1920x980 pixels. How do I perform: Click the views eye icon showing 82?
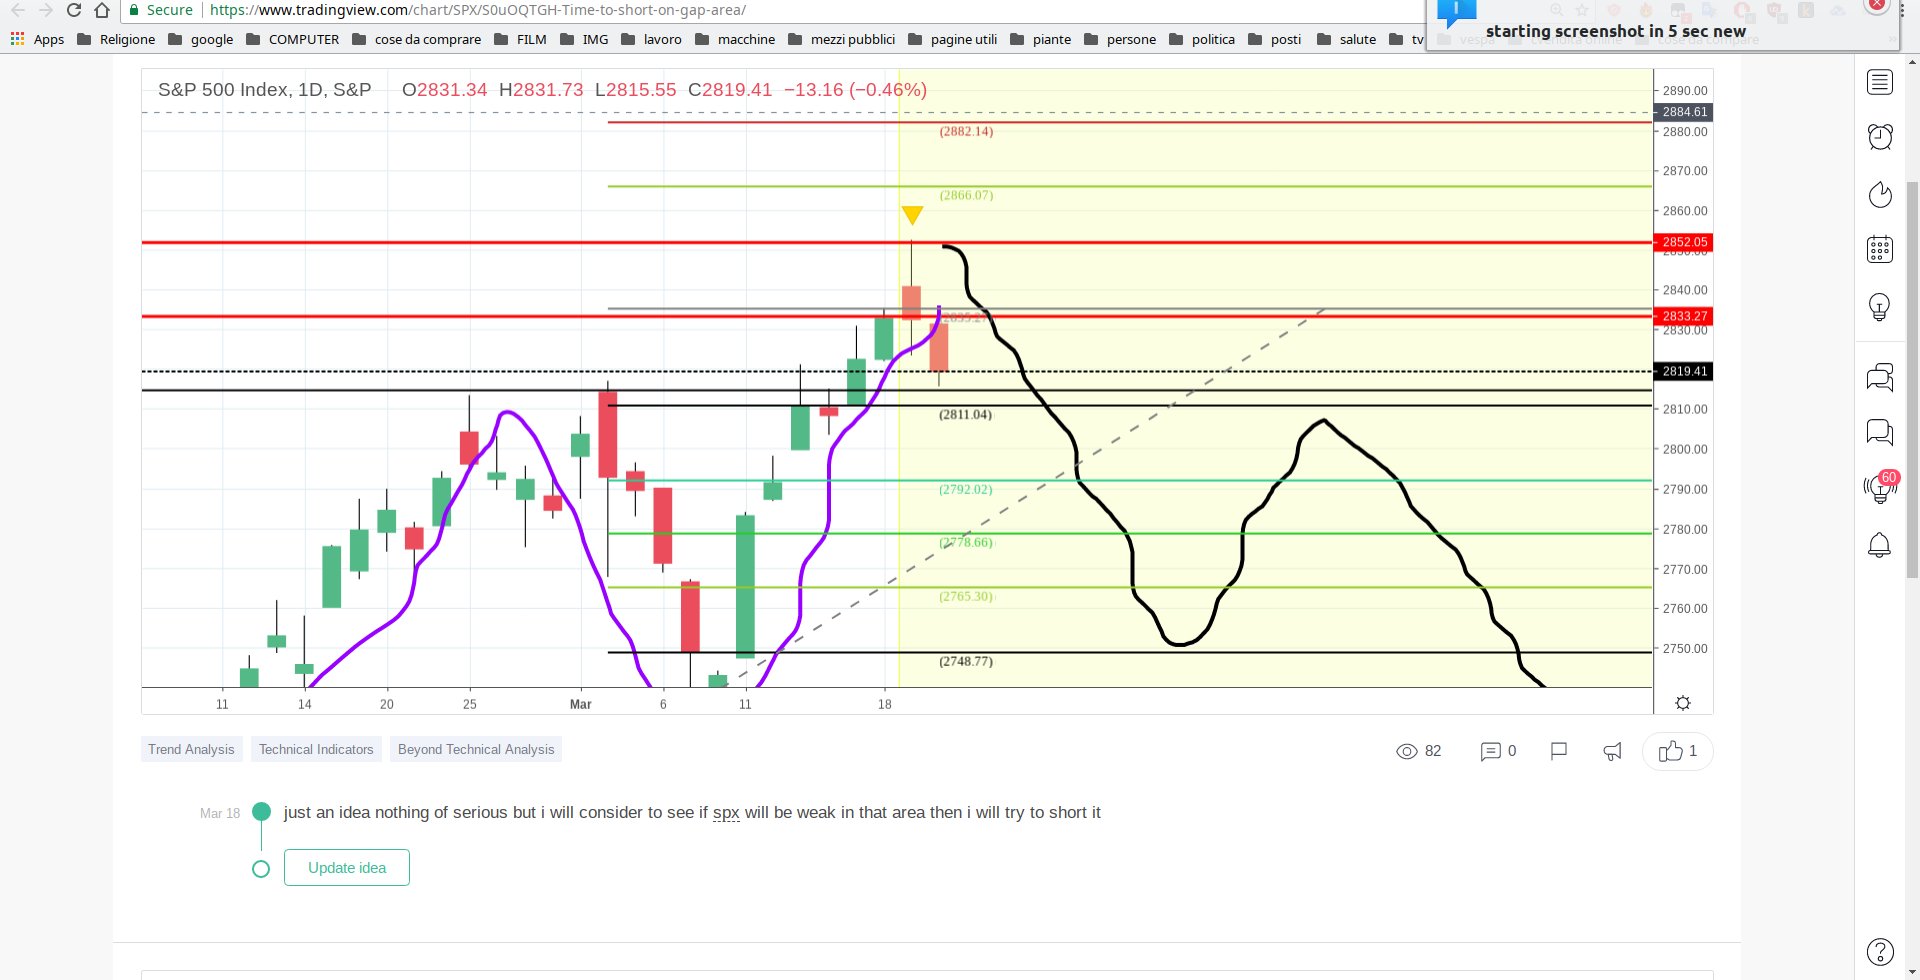point(1407,751)
